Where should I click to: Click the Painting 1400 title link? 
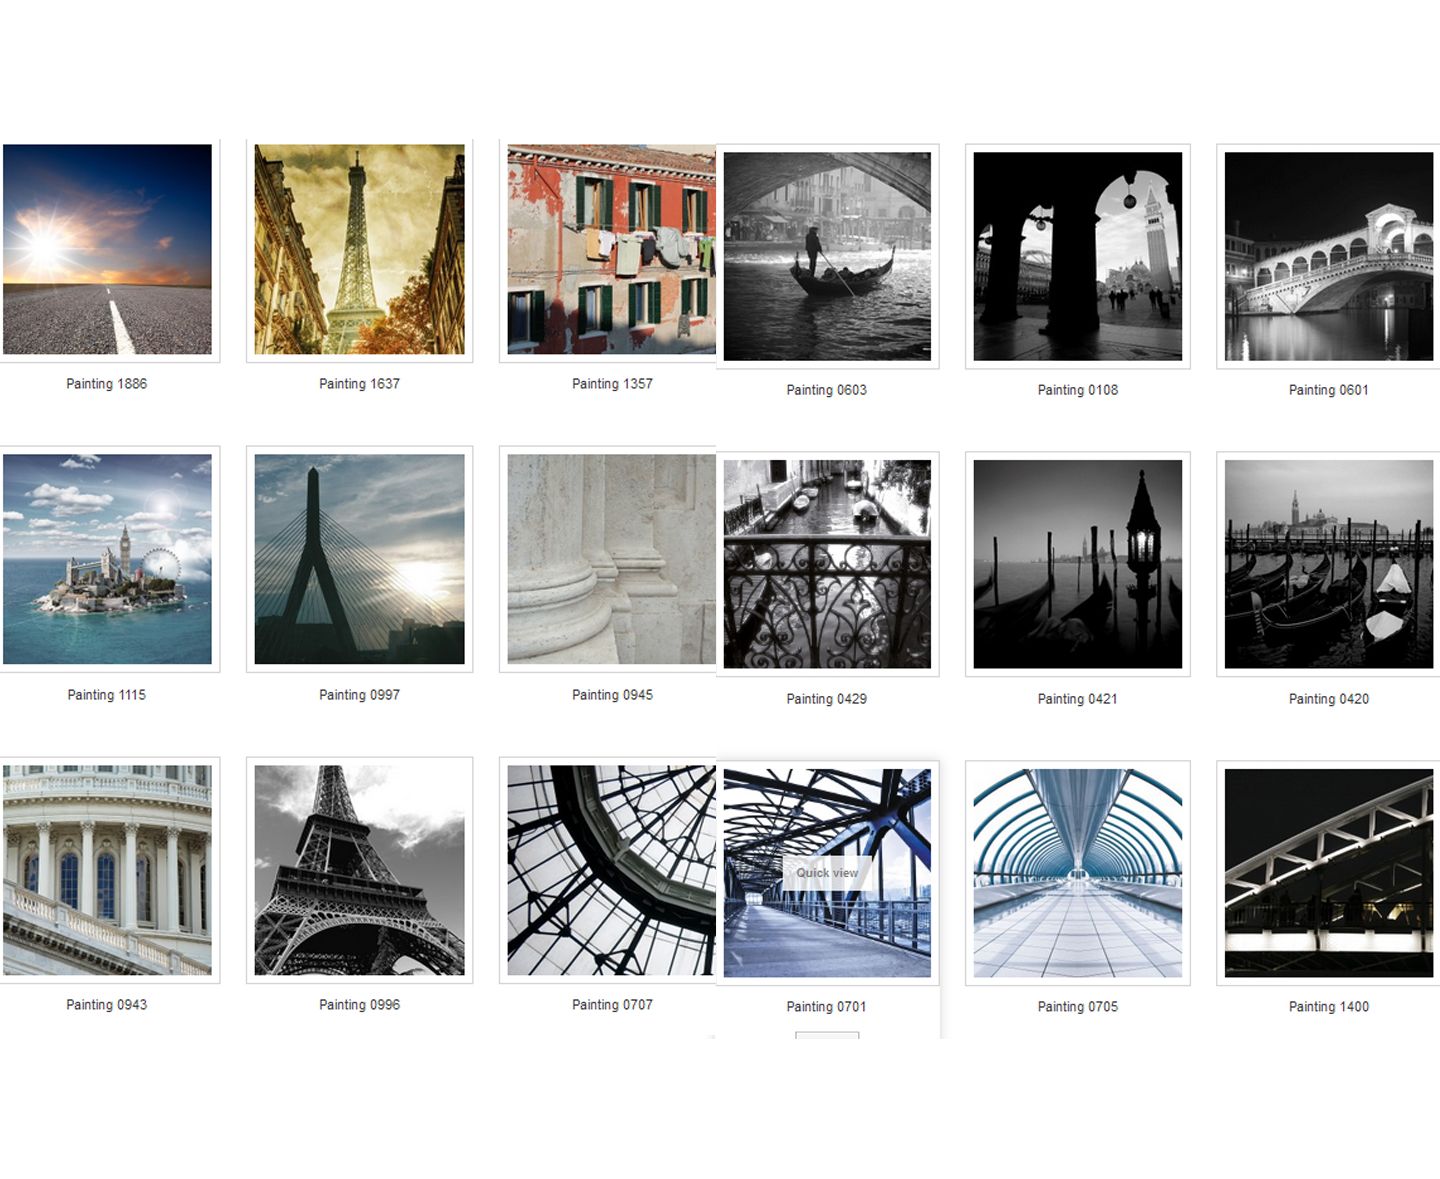click(1328, 1007)
